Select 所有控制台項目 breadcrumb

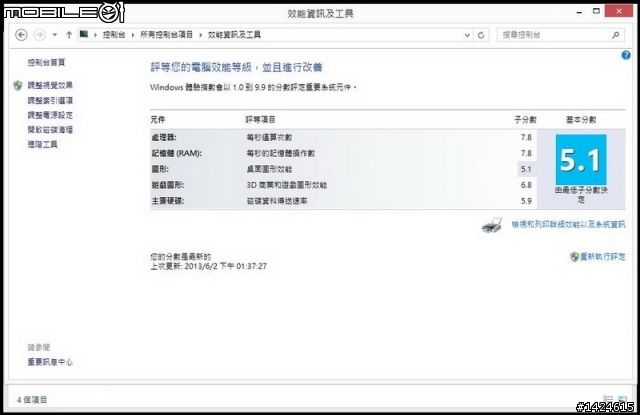(x=166, y=35)
